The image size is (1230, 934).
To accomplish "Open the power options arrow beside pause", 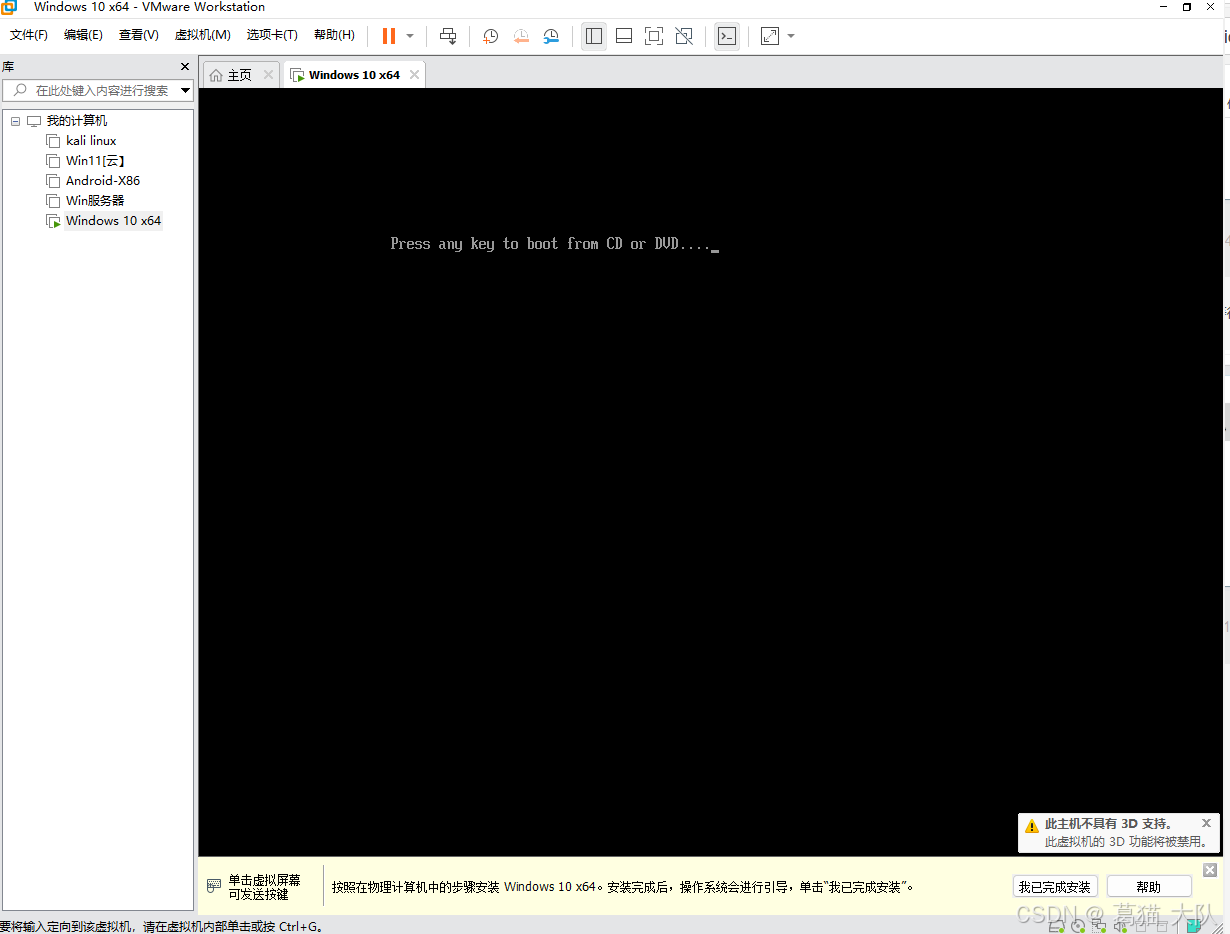I will click(x=410, y=36).
